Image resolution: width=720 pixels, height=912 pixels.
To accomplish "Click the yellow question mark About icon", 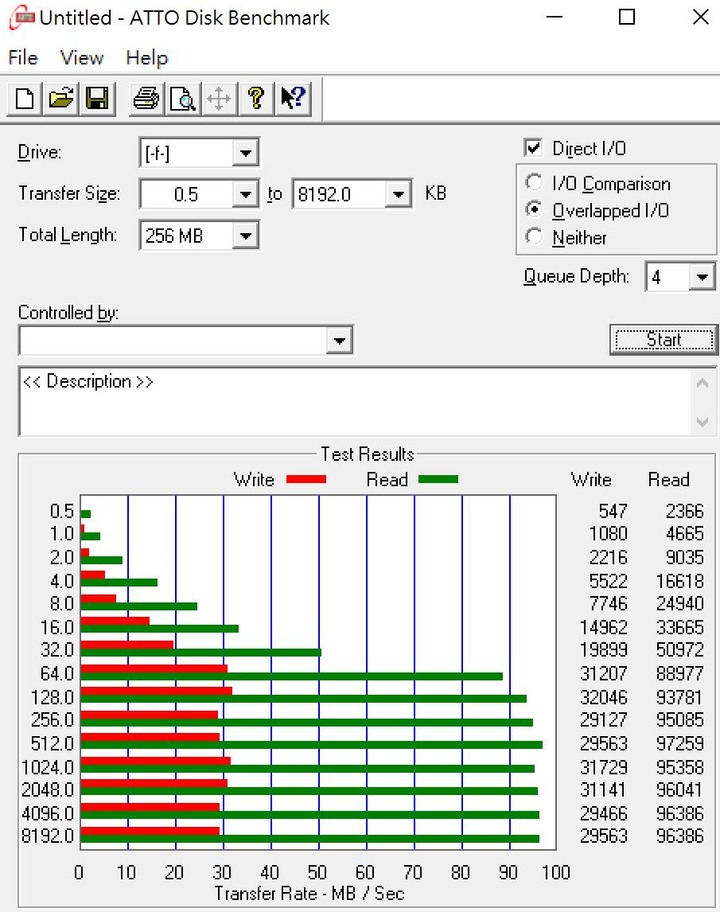I will coord(255,98).
